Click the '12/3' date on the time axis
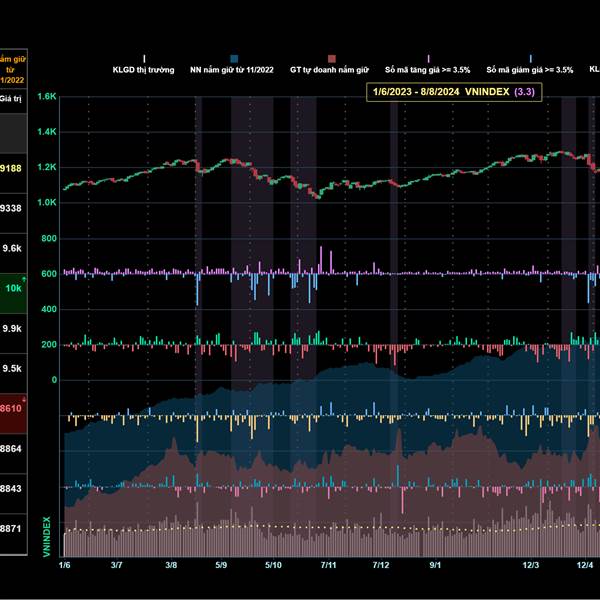Image resolution: width=600 pixels, height=600 pixels. (x=531, y=565)
